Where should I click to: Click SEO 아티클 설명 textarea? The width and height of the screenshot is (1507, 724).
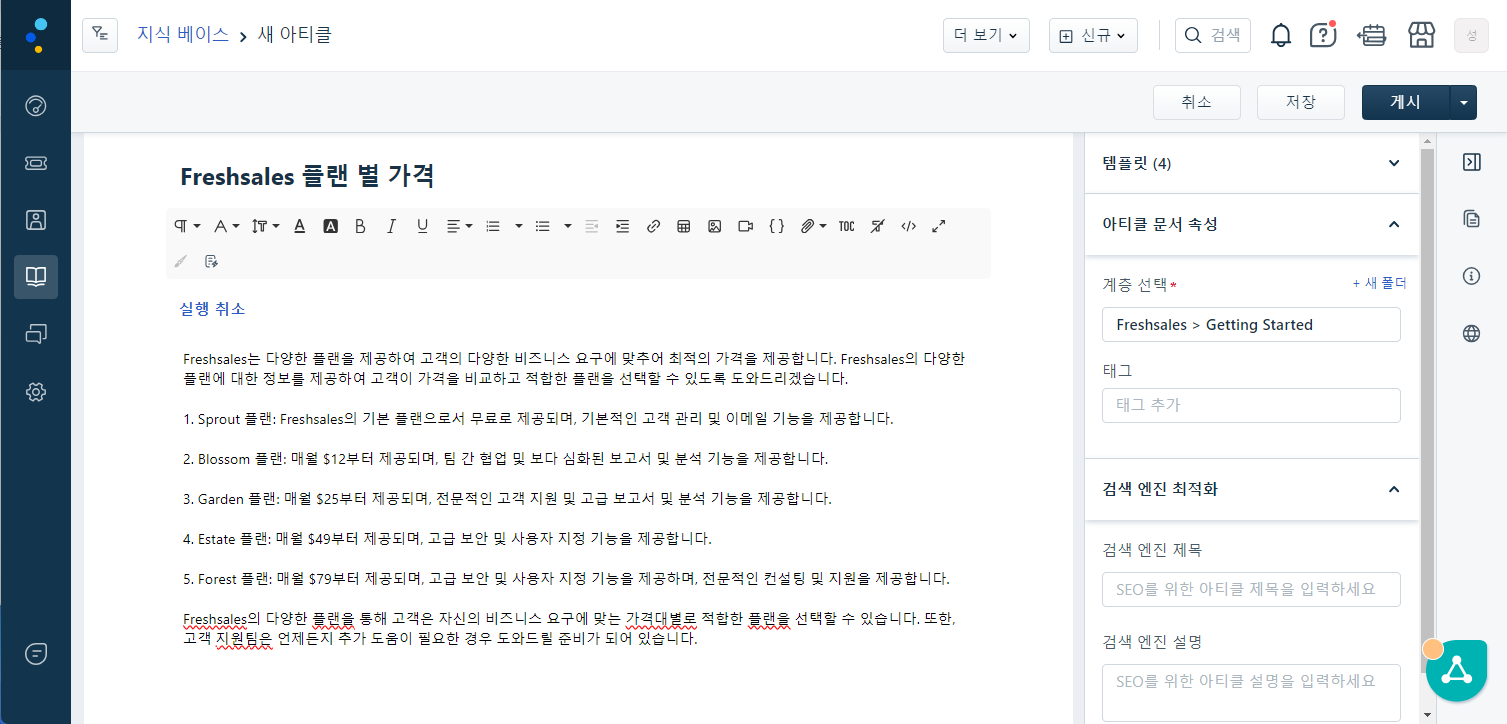pyautogui.click(x=1251, y=692)
